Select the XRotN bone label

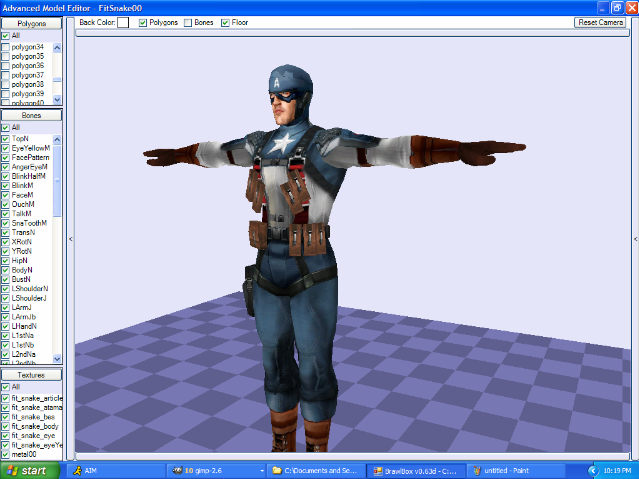[22, 242]
